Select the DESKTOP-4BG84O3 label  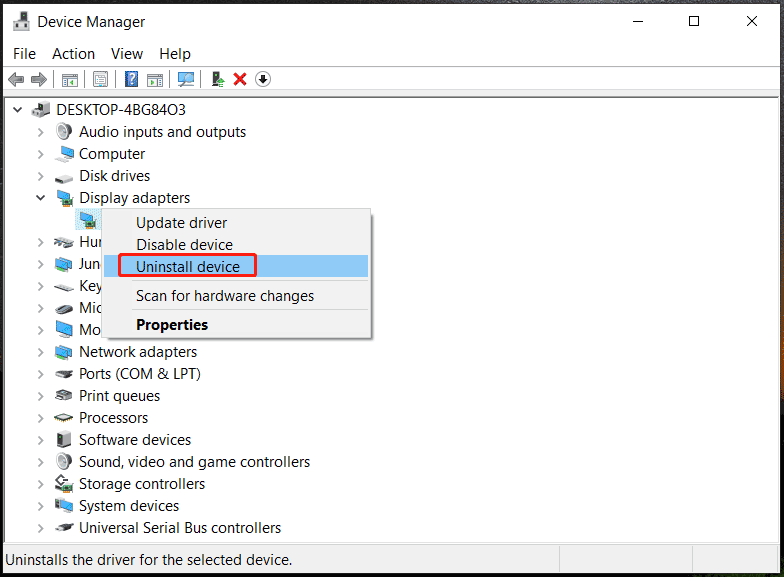tap(121, 110)
